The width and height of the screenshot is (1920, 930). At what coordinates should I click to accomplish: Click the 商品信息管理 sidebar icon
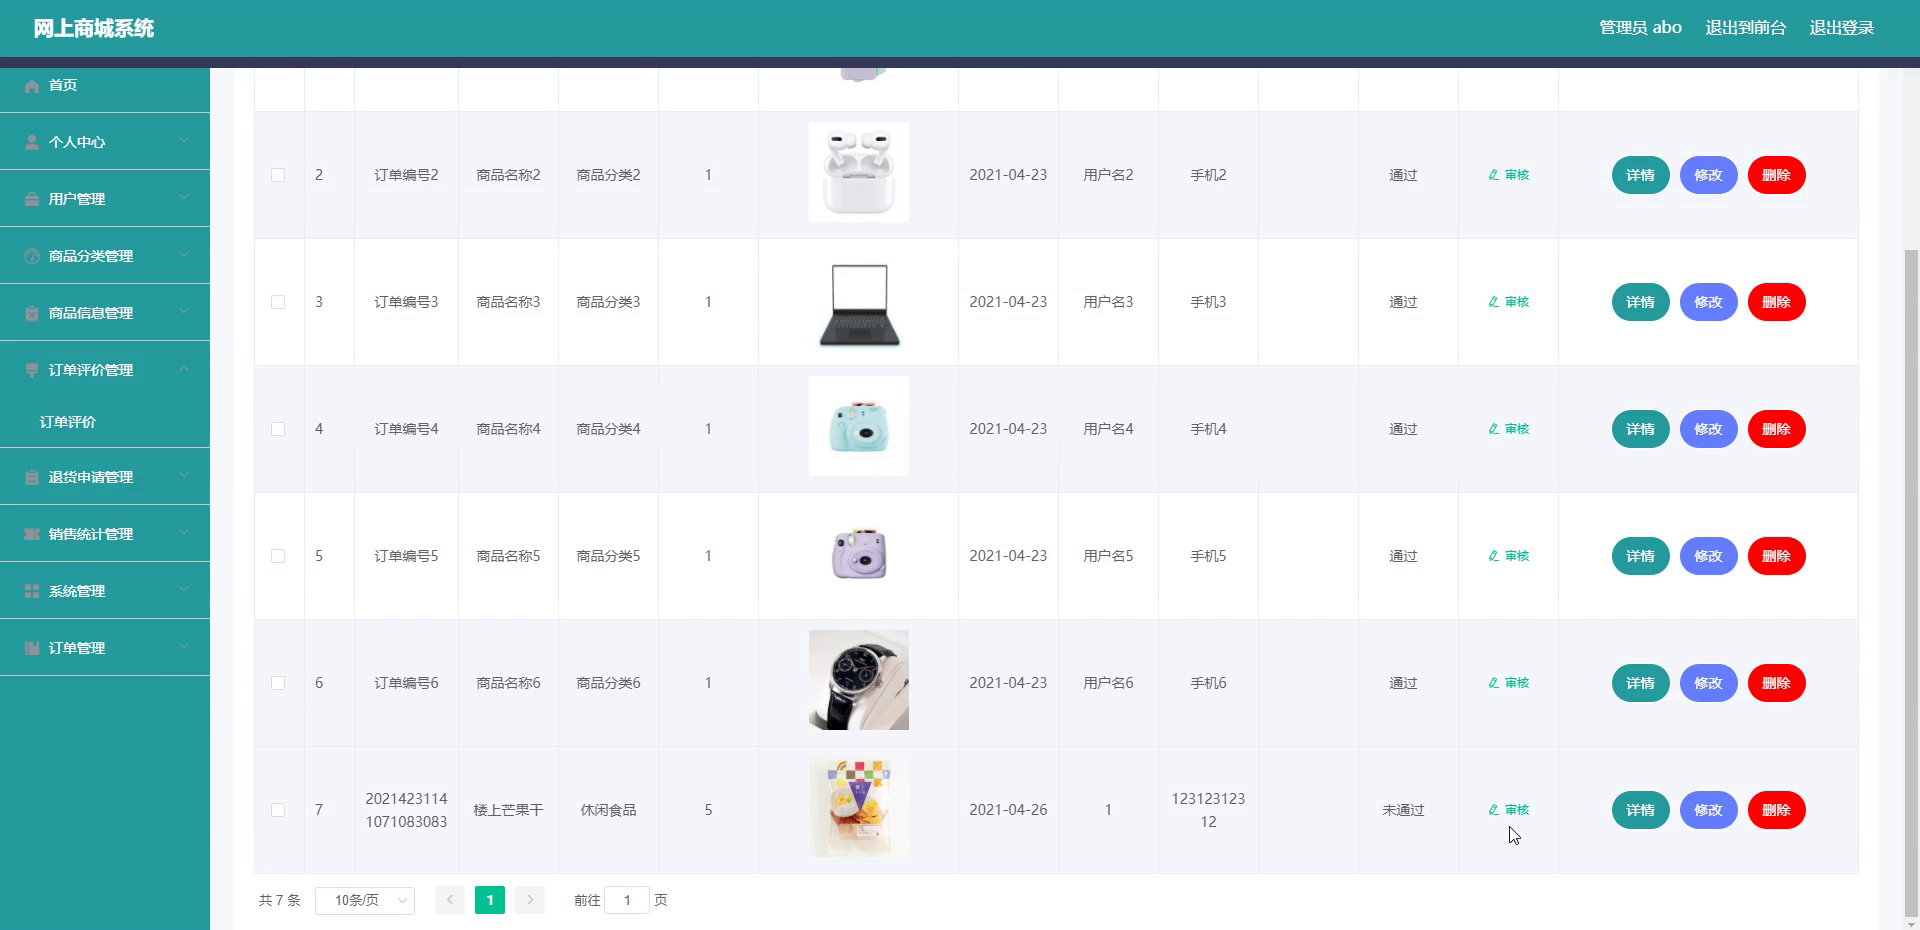[x=32, y=313]
